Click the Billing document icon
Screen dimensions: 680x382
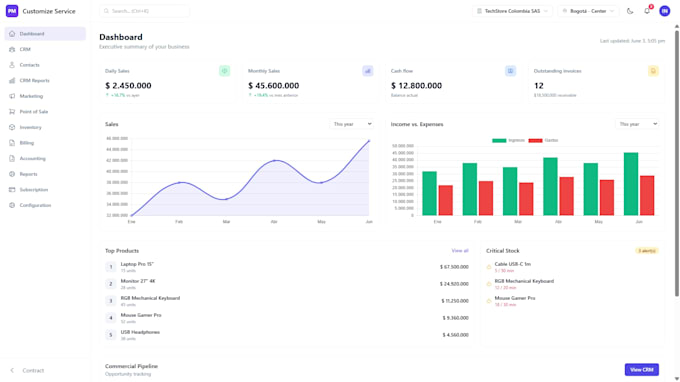click(12, 143)
